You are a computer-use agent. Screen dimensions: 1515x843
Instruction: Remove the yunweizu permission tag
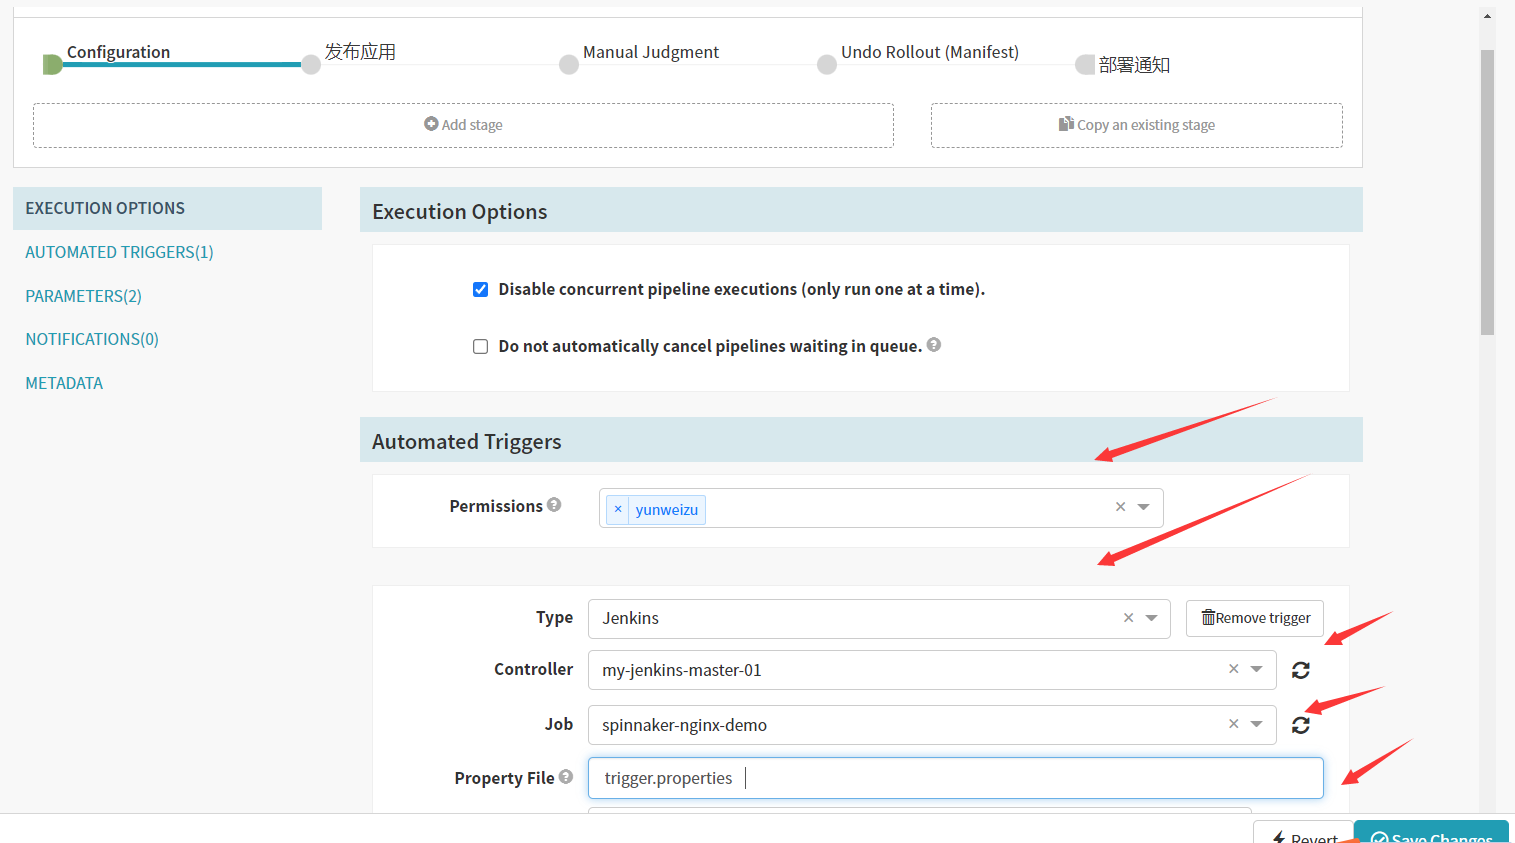tap(618, 509)
